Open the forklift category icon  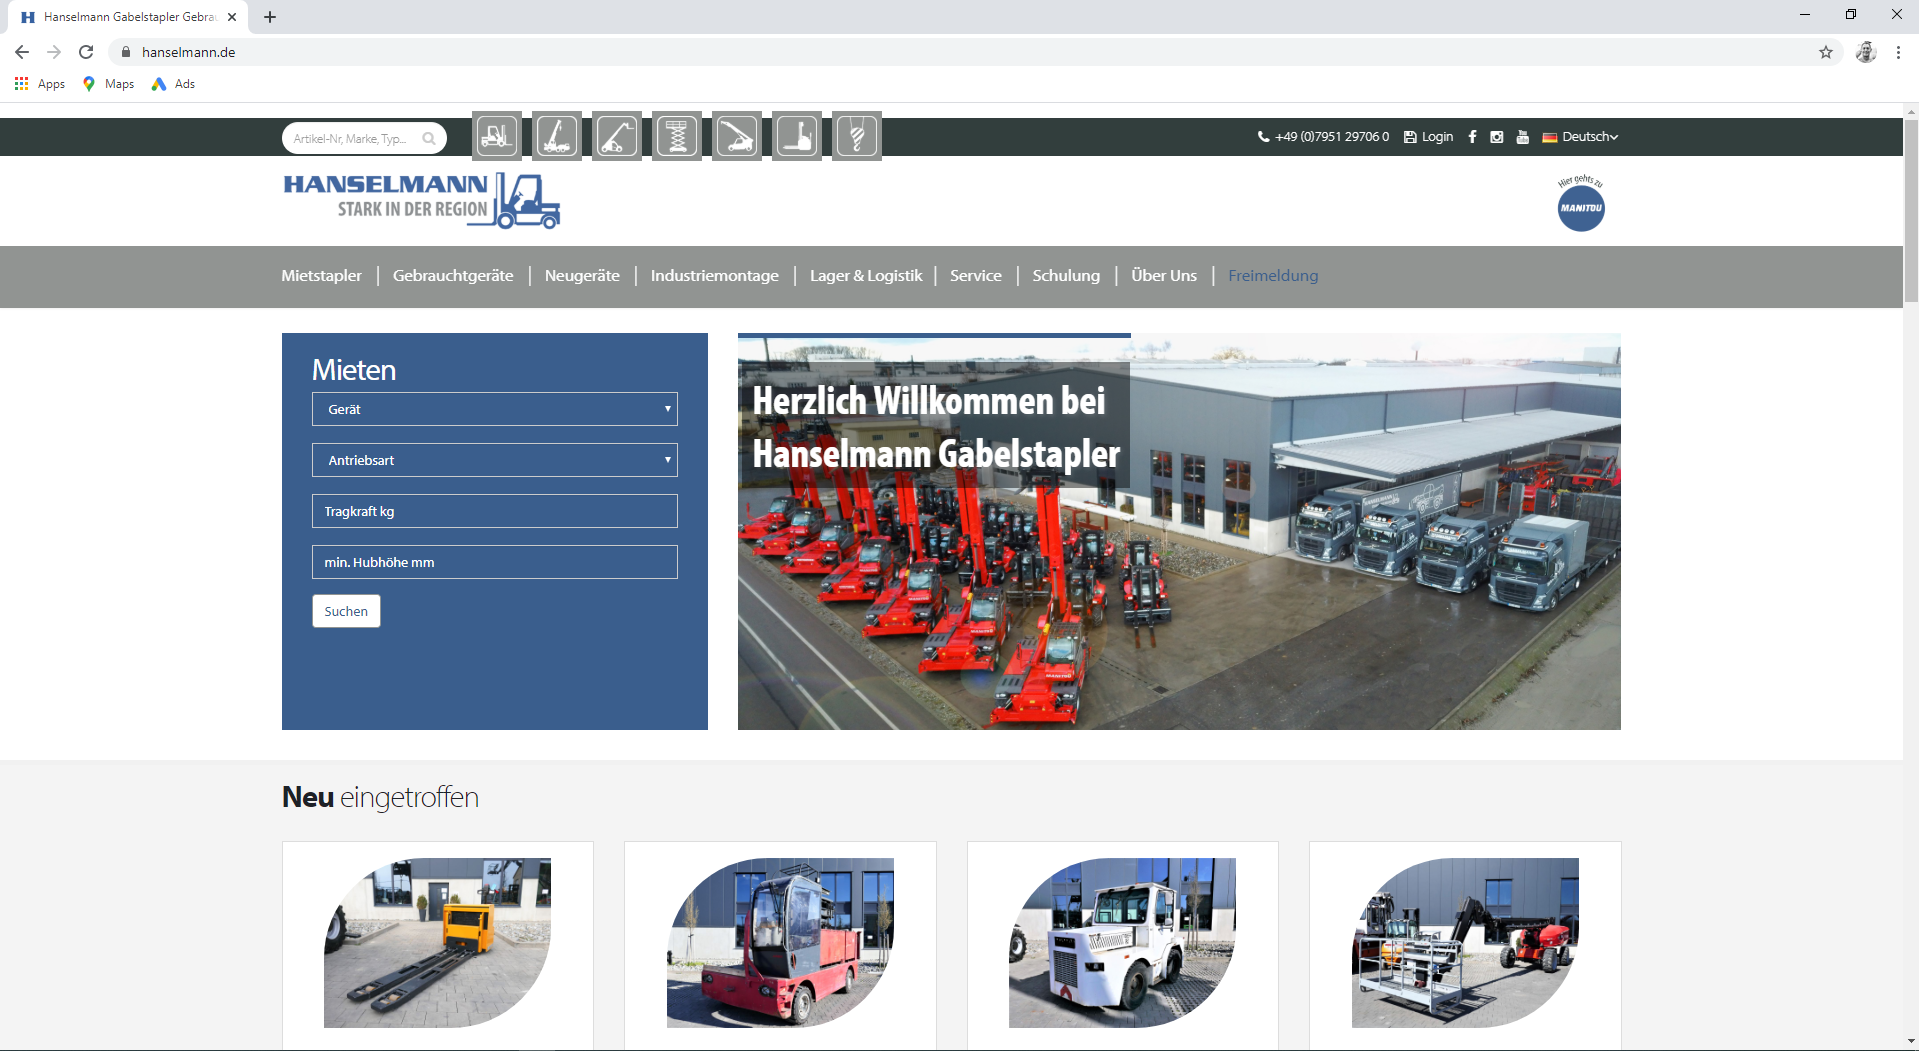pos(497,136)
